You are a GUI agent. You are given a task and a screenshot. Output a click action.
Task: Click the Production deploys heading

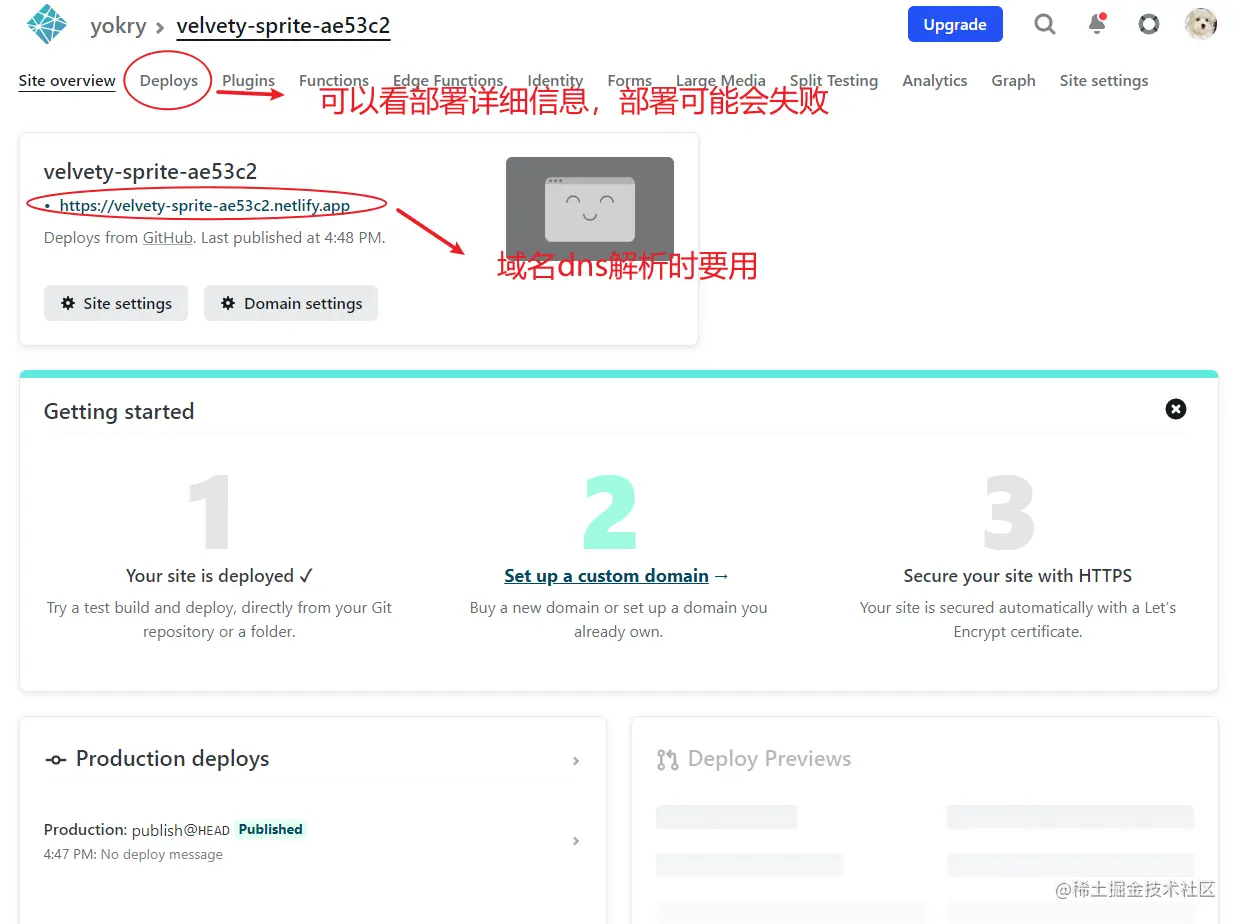pos(172,759)
